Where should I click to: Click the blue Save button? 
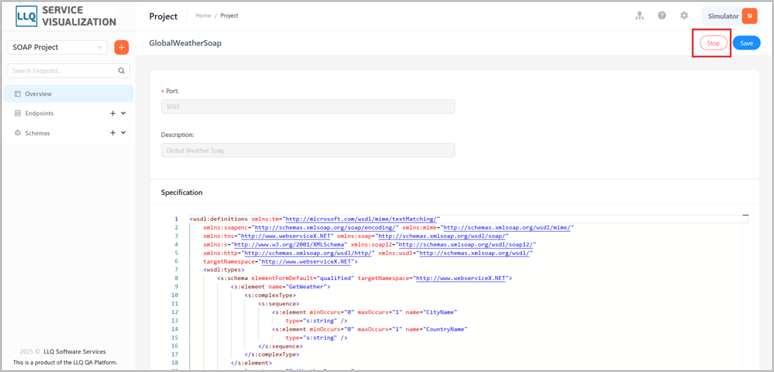click(746, 43)
